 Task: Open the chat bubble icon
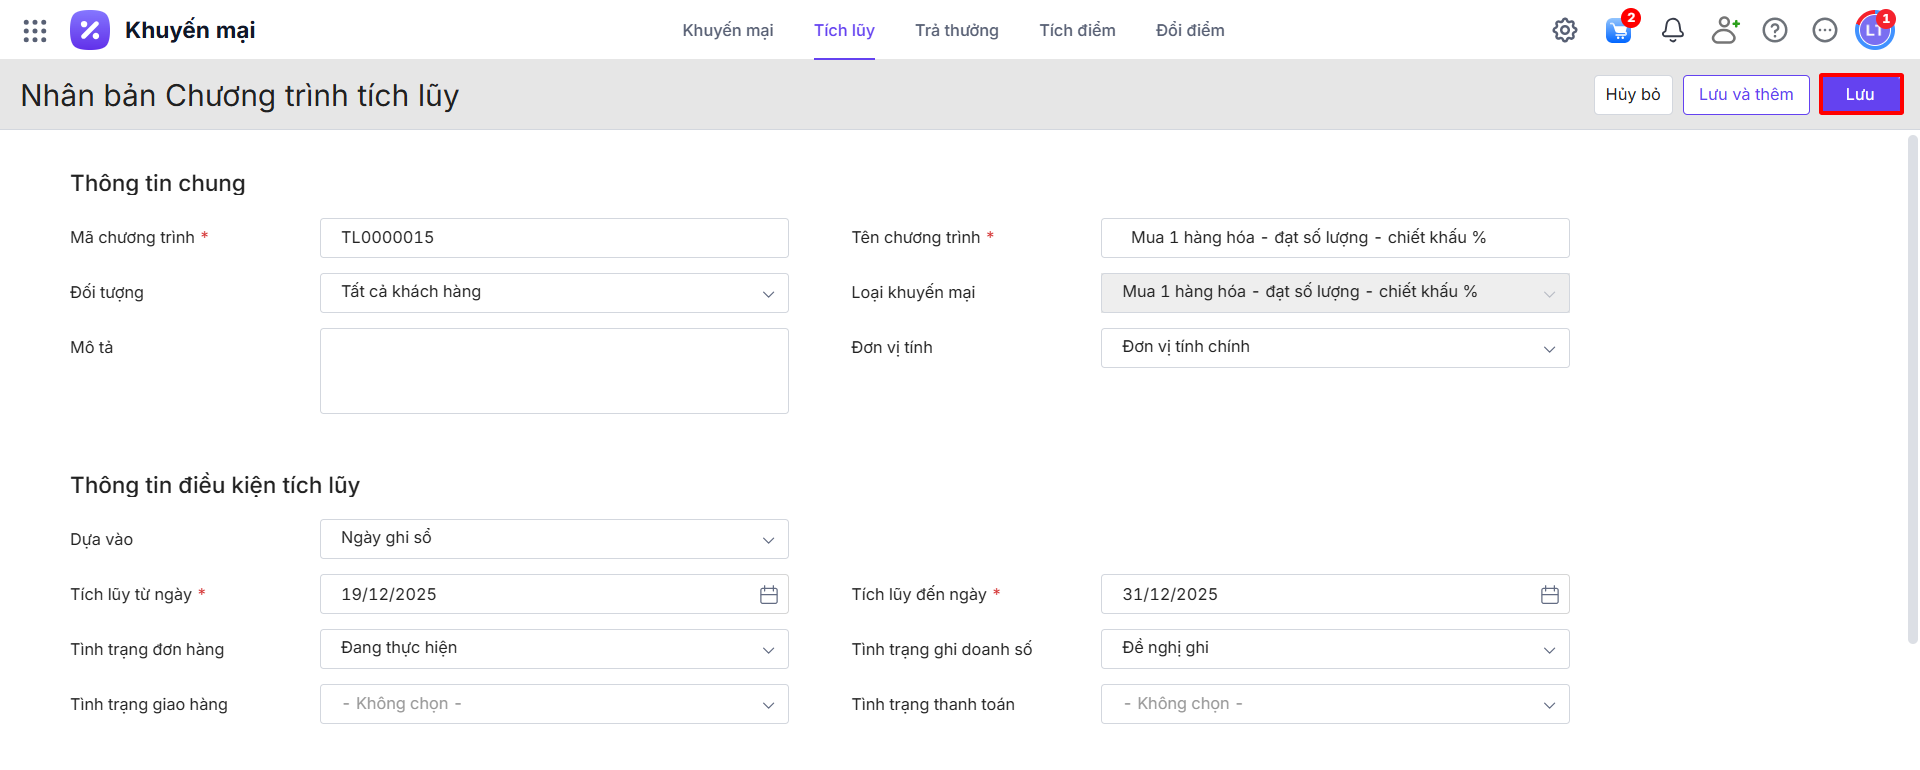click(1825, 30)
